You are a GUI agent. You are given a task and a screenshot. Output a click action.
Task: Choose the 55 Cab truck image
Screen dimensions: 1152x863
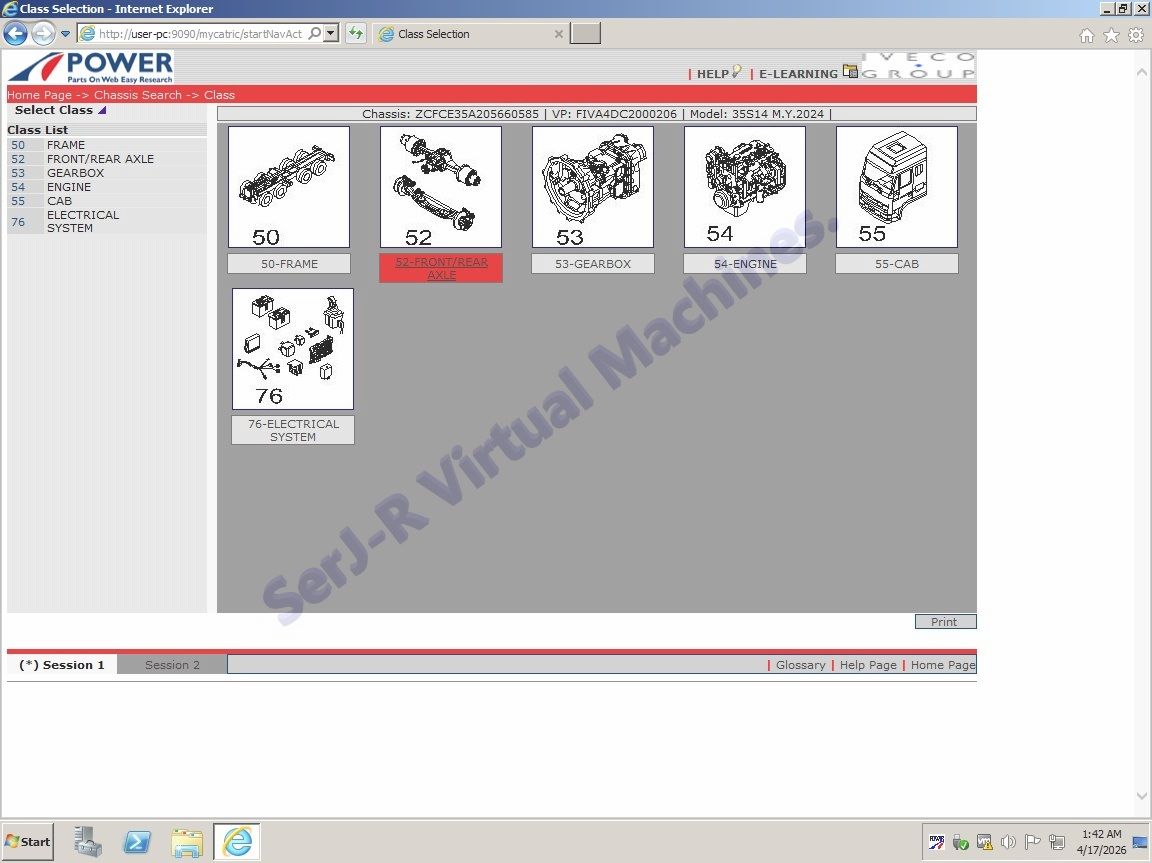[x=897, y=187]
